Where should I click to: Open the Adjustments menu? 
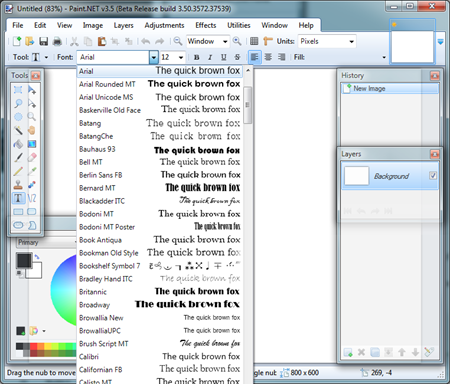click(x=164, y=25)
